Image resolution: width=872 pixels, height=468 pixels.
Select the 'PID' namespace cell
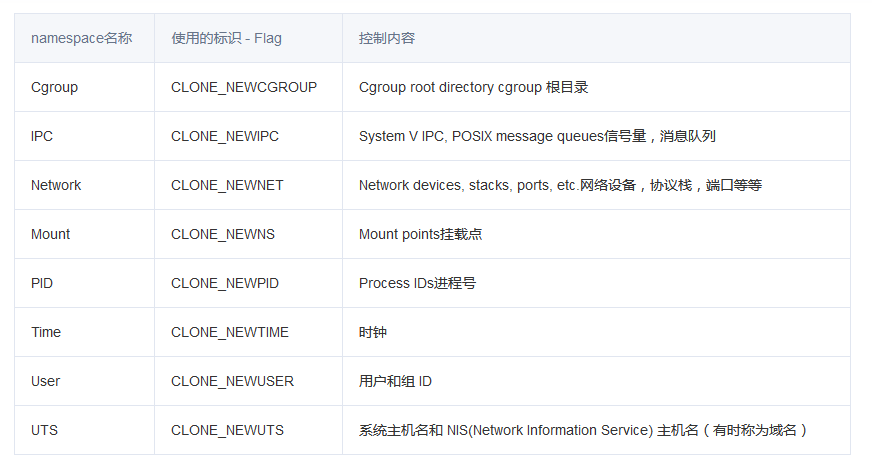click(x=85, y=283)
